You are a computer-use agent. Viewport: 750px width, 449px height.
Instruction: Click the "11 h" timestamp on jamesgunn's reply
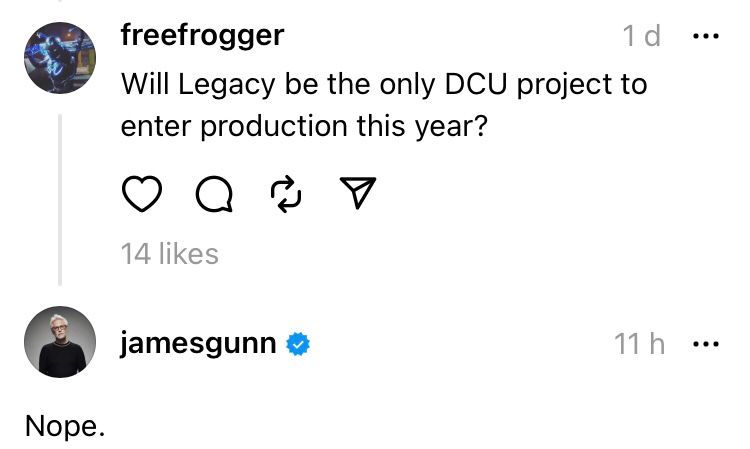pyautogui.click(x=640, y=345)
